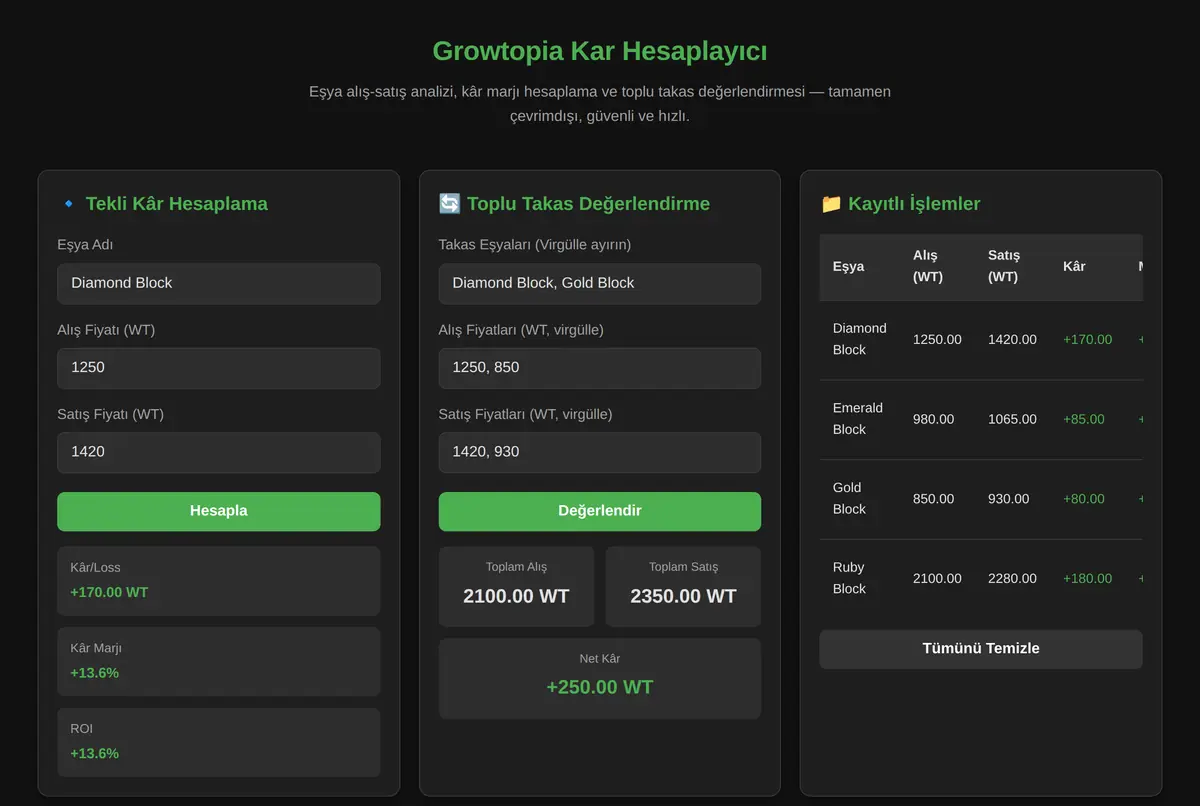Click the Toplu Takas Değerlendirme heading

pyautogui.click(x=588, y=204)
